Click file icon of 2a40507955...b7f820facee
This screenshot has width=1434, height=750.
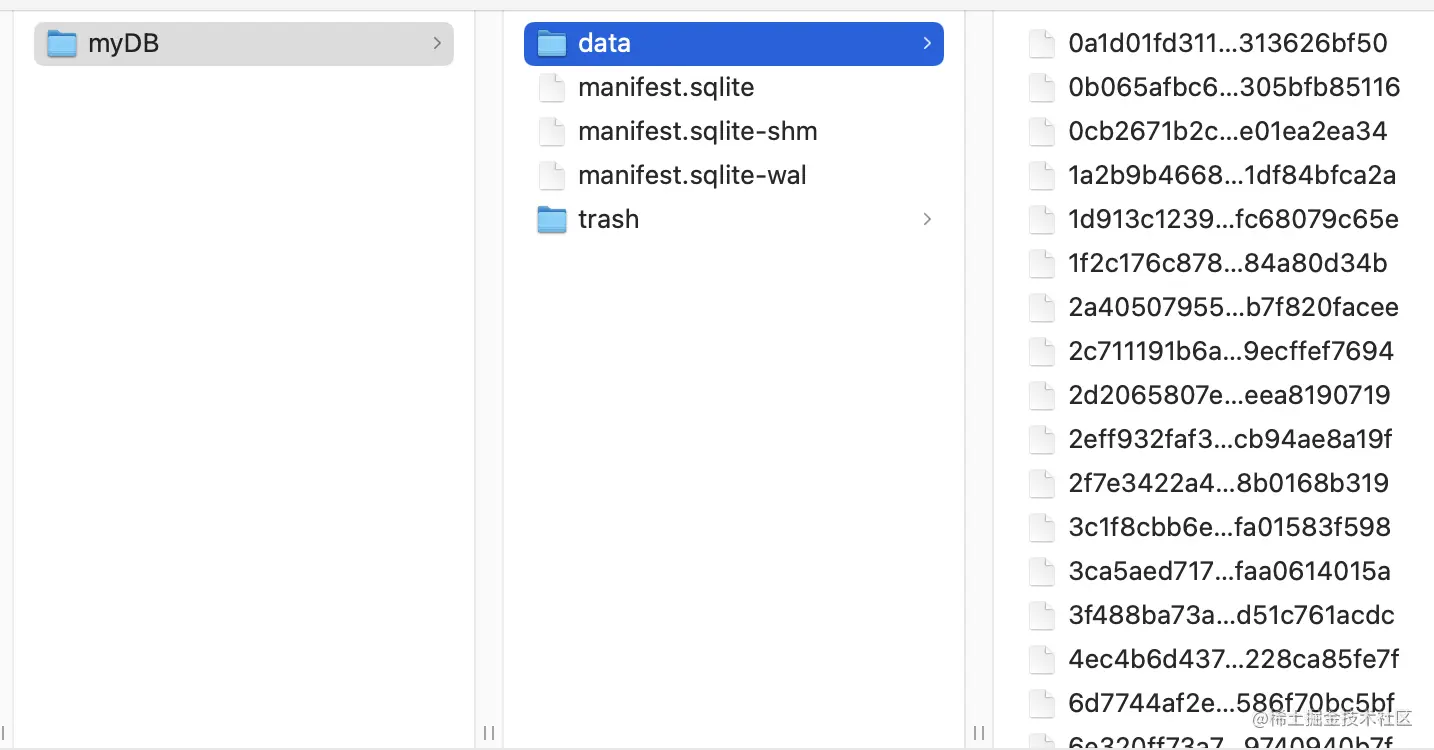point(1042,308)
